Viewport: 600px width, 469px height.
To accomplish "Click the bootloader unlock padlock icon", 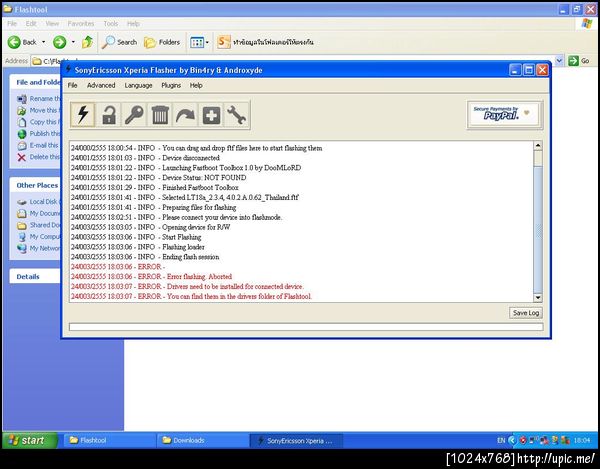I will pyautogui.click(x=108, y=115).
